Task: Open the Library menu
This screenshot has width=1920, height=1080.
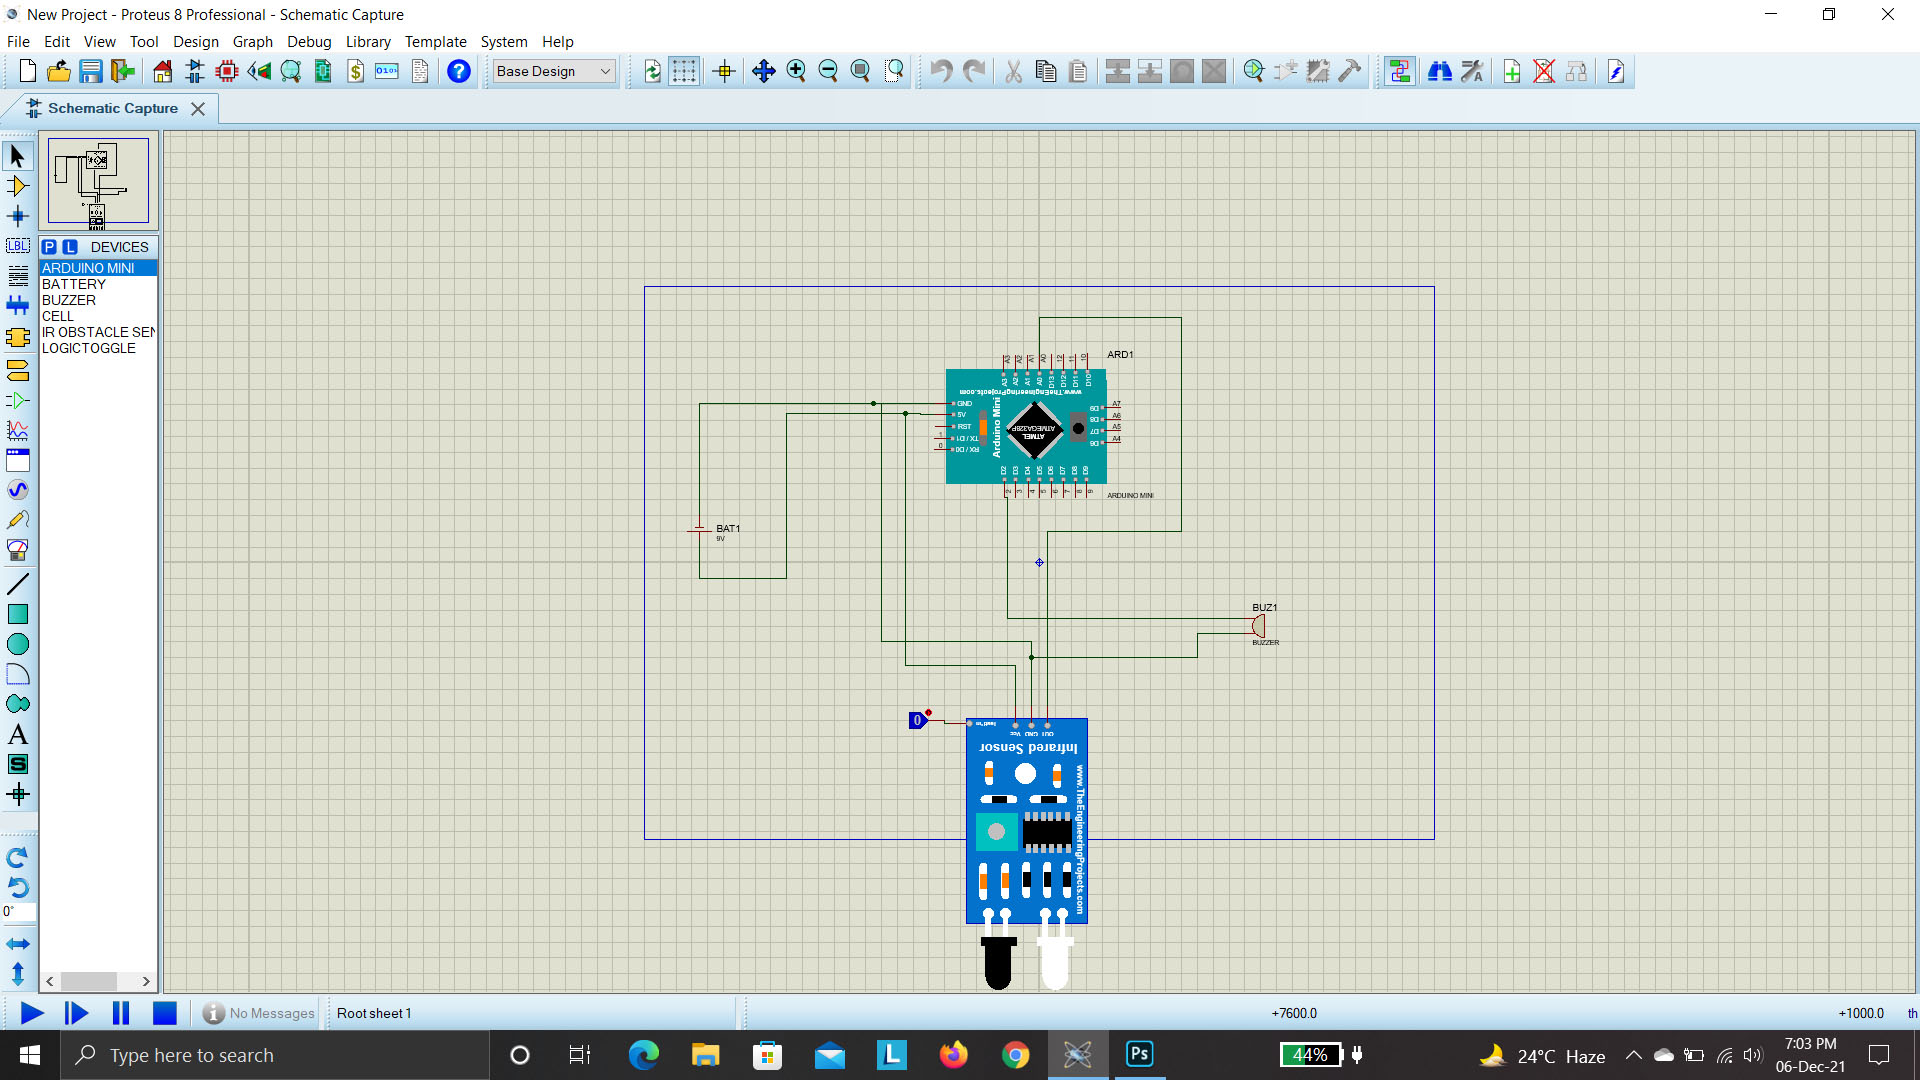Action: point(367,41)
